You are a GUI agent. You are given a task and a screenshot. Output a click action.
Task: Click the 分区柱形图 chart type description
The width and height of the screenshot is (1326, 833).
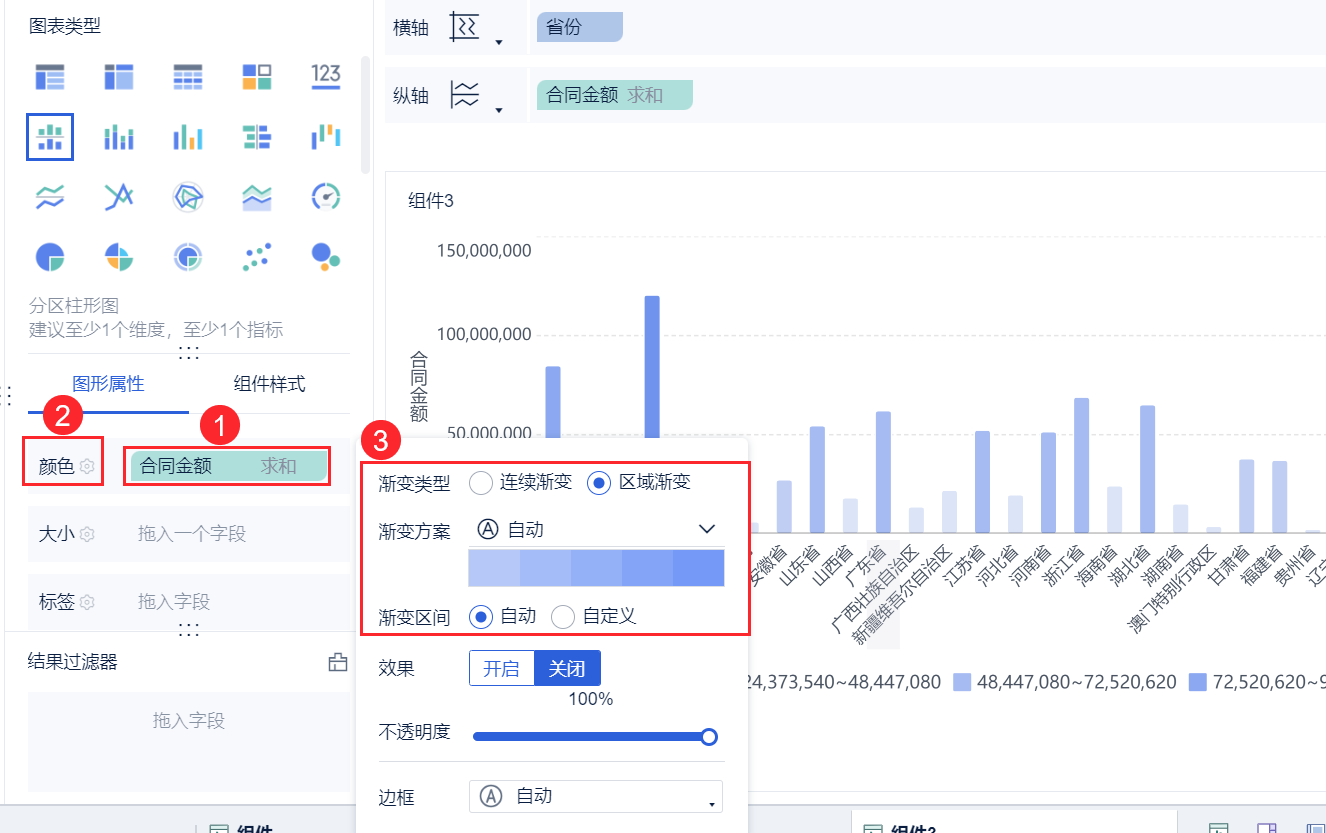(75, 306)
